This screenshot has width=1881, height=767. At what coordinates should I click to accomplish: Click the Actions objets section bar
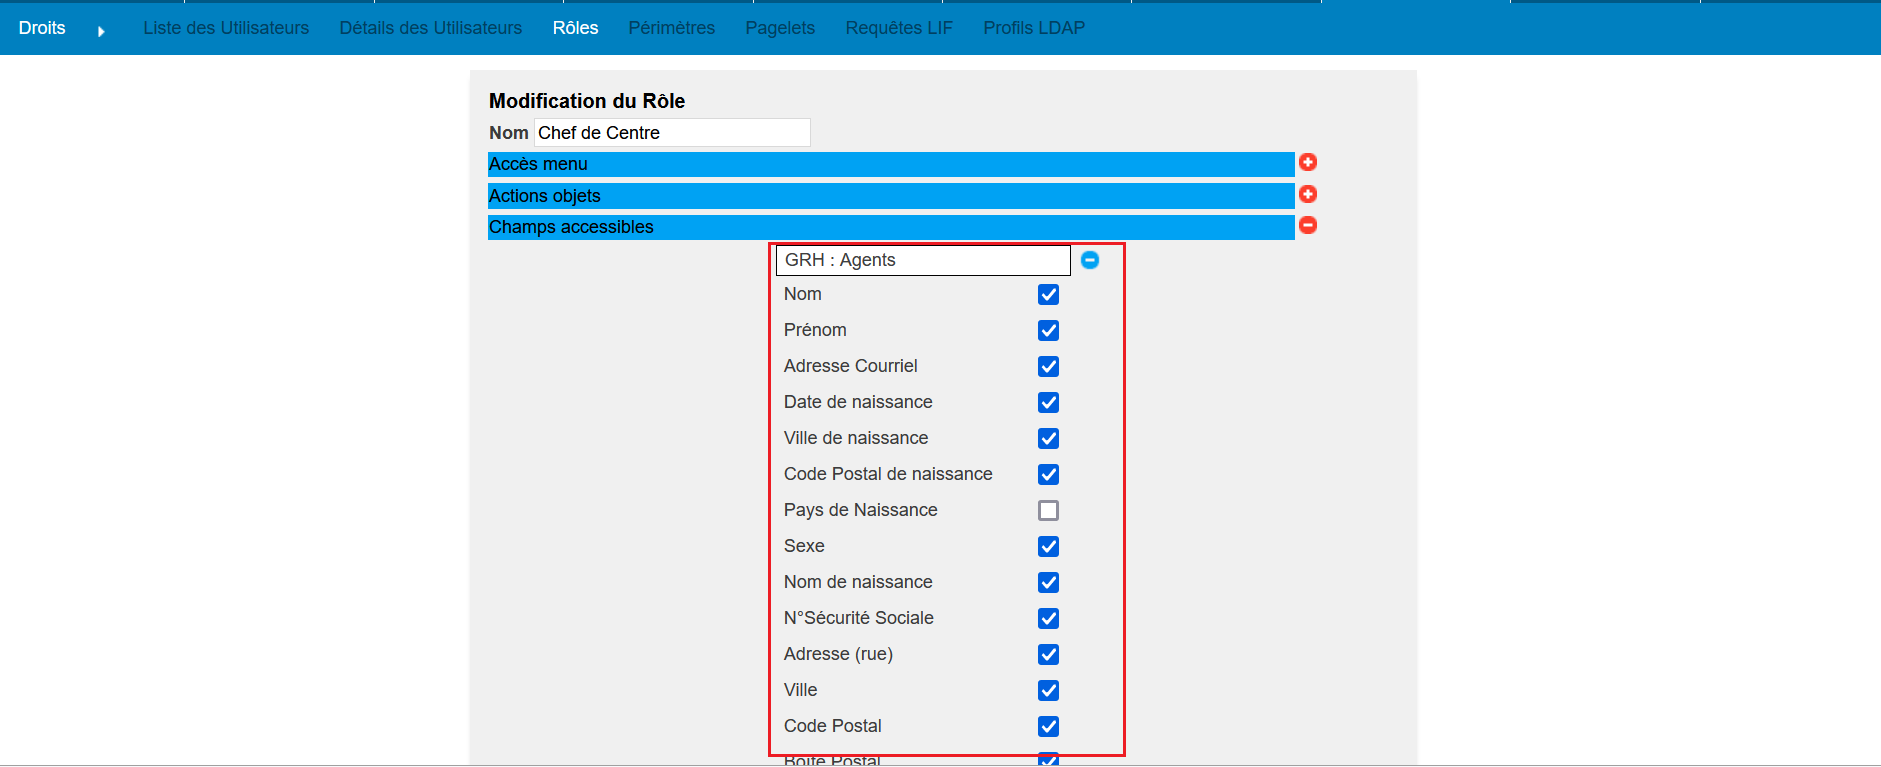[x=890, y=196]
